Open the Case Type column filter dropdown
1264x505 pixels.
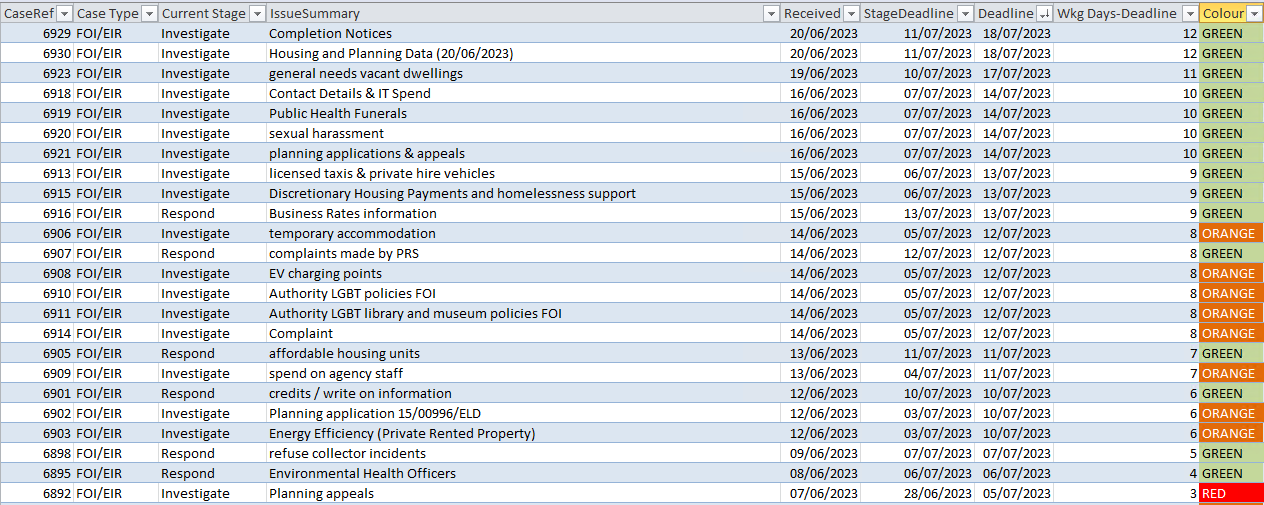pyautogui.click(x=150, y=13)
